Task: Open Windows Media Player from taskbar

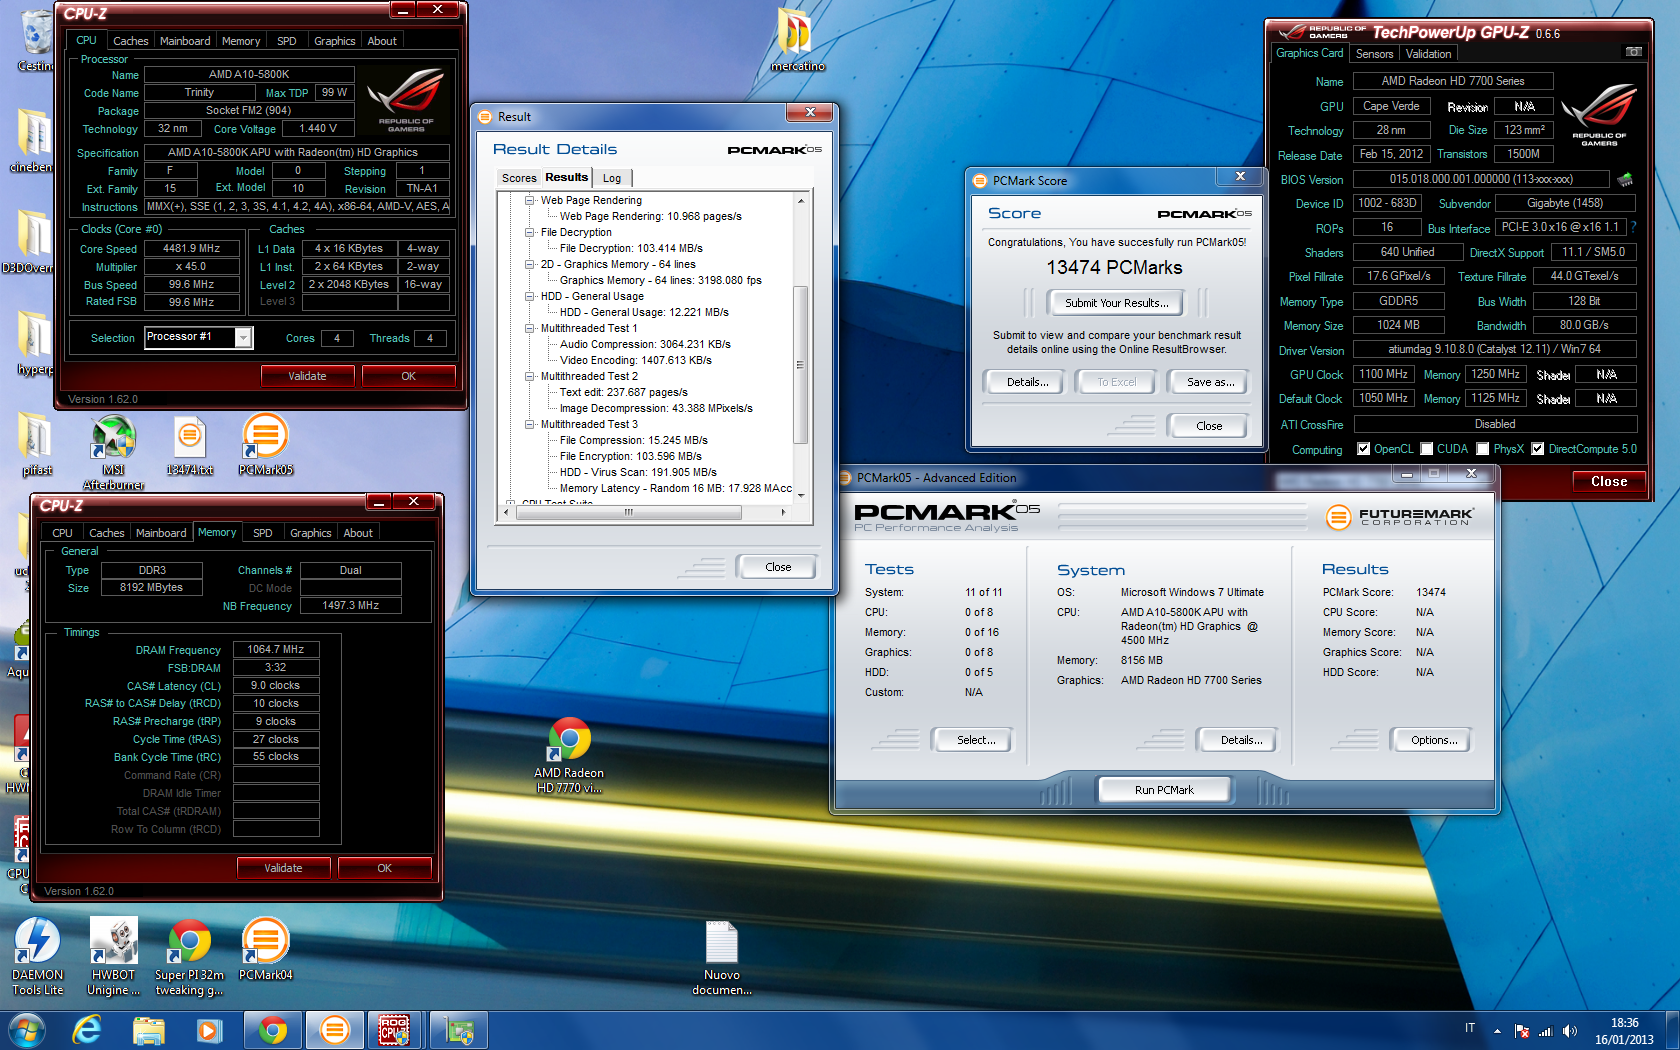Action: point(209,1030)
